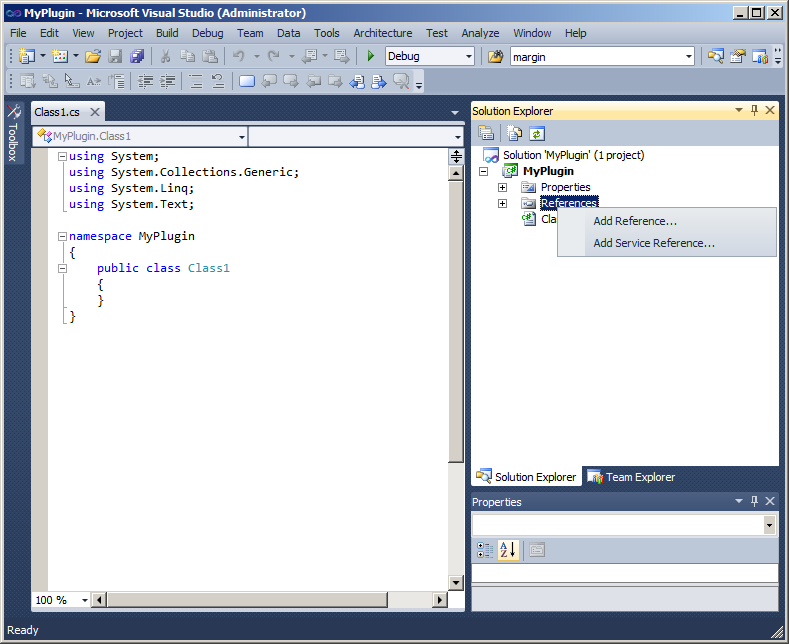Collapse the public class Class1 outline
The height and width of the screenshot is (644, 789).
62,268
